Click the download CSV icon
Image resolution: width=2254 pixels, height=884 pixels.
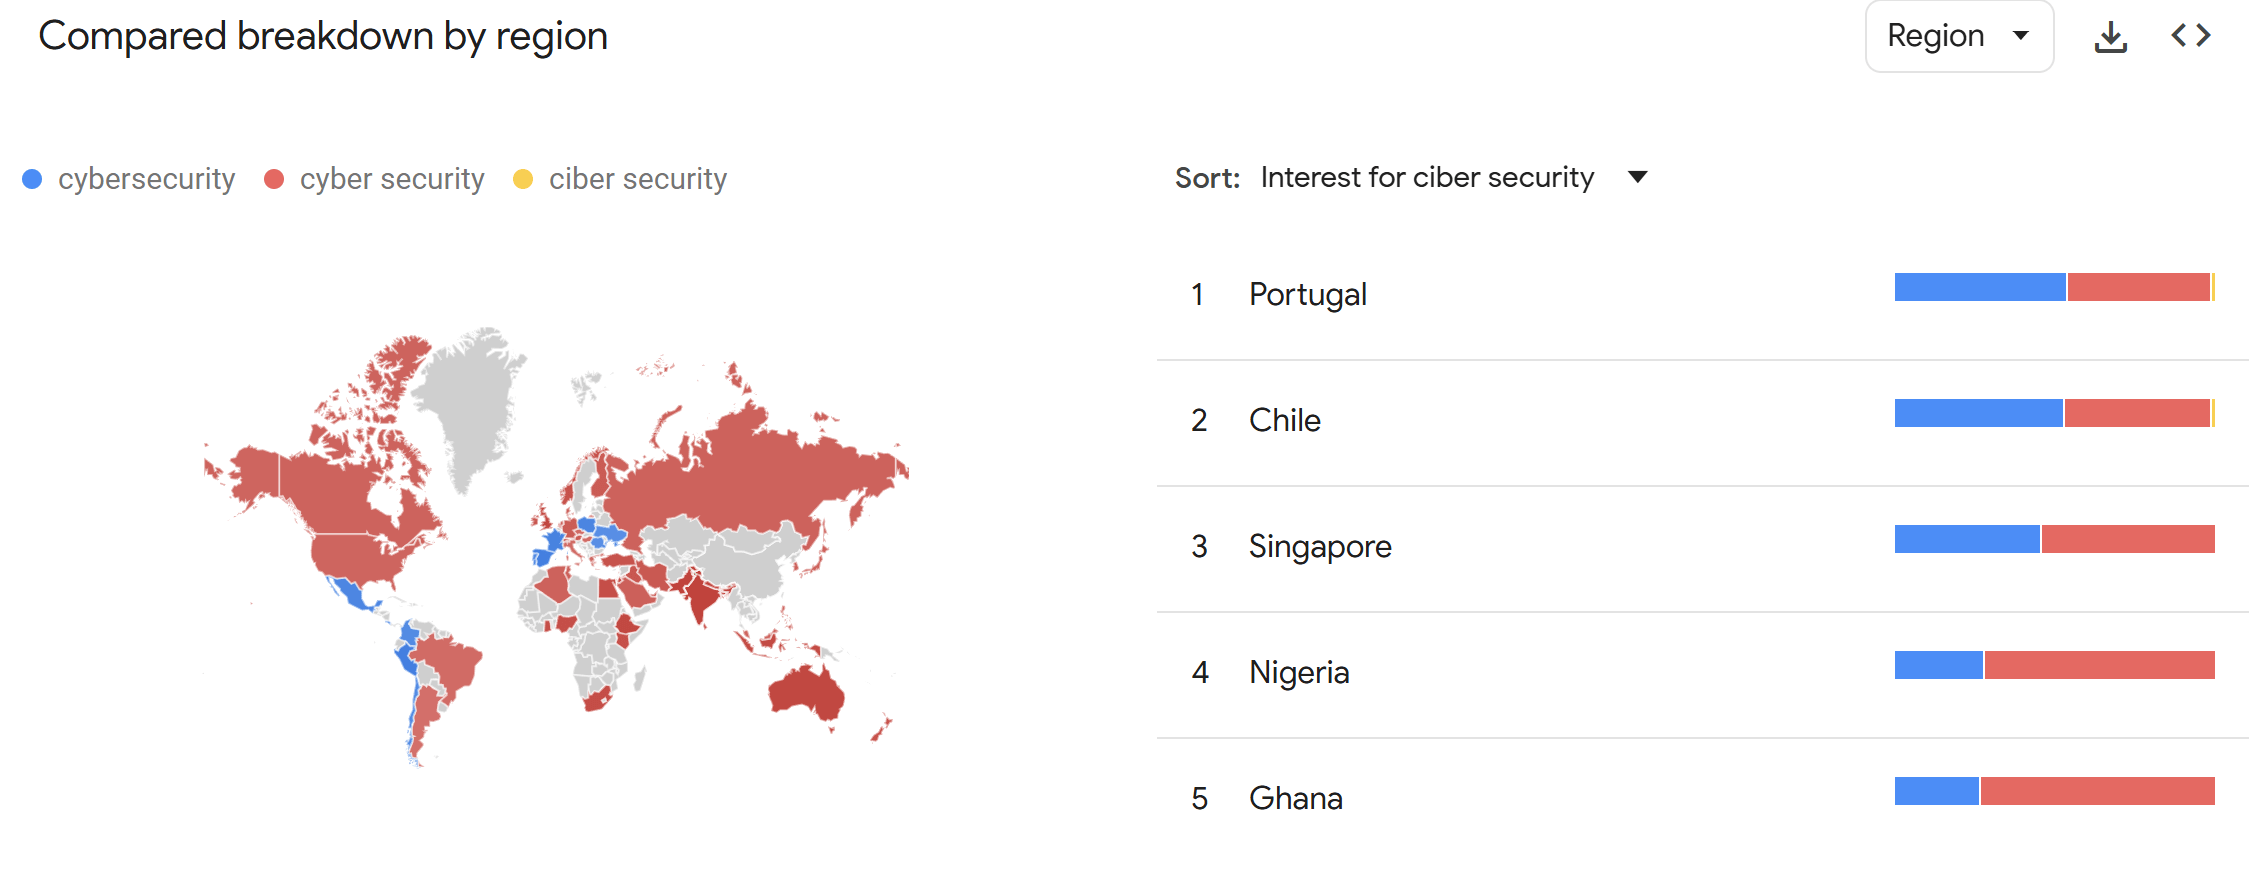coord(2110,37)
